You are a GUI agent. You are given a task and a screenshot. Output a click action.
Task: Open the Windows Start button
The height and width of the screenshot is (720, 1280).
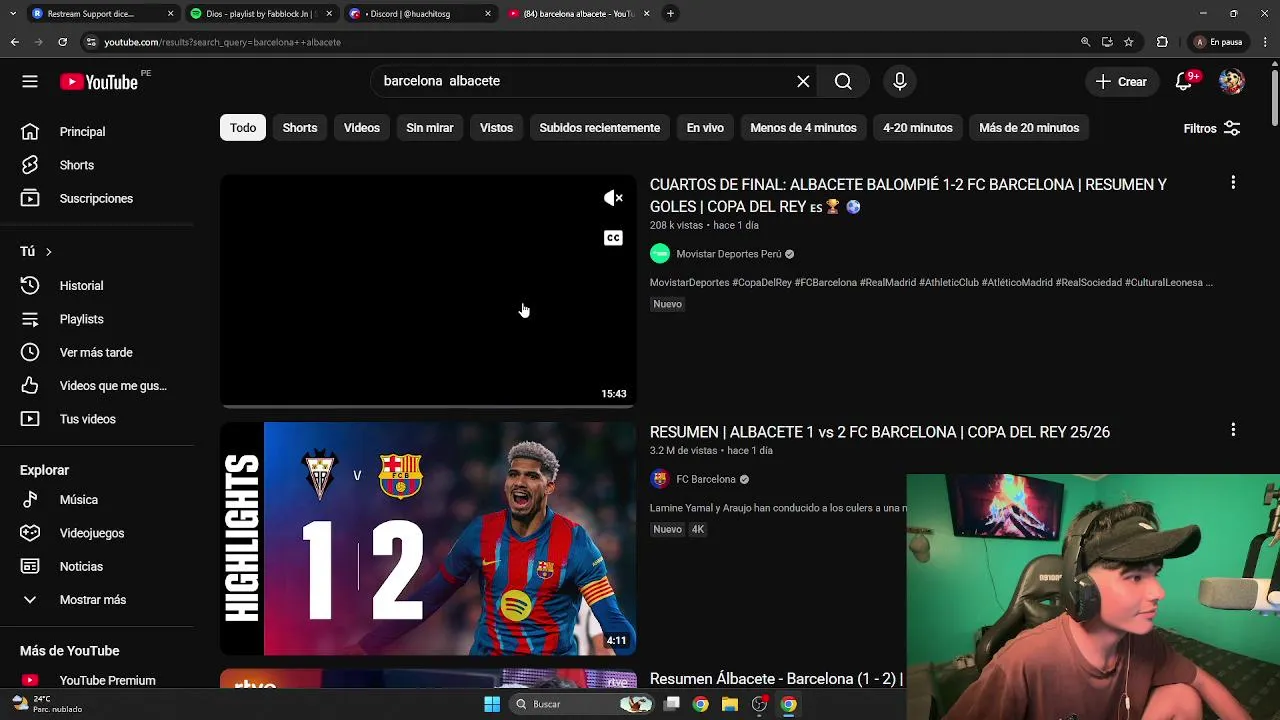tap(492, 704)
